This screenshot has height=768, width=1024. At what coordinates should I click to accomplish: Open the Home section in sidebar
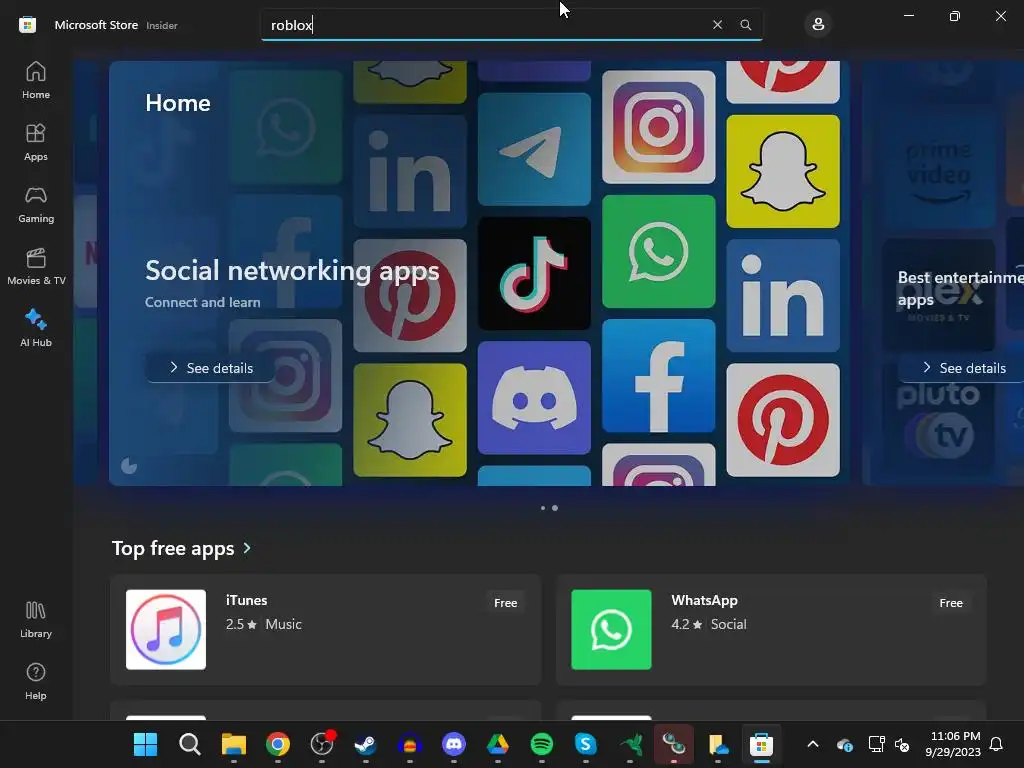coord(36,80)
